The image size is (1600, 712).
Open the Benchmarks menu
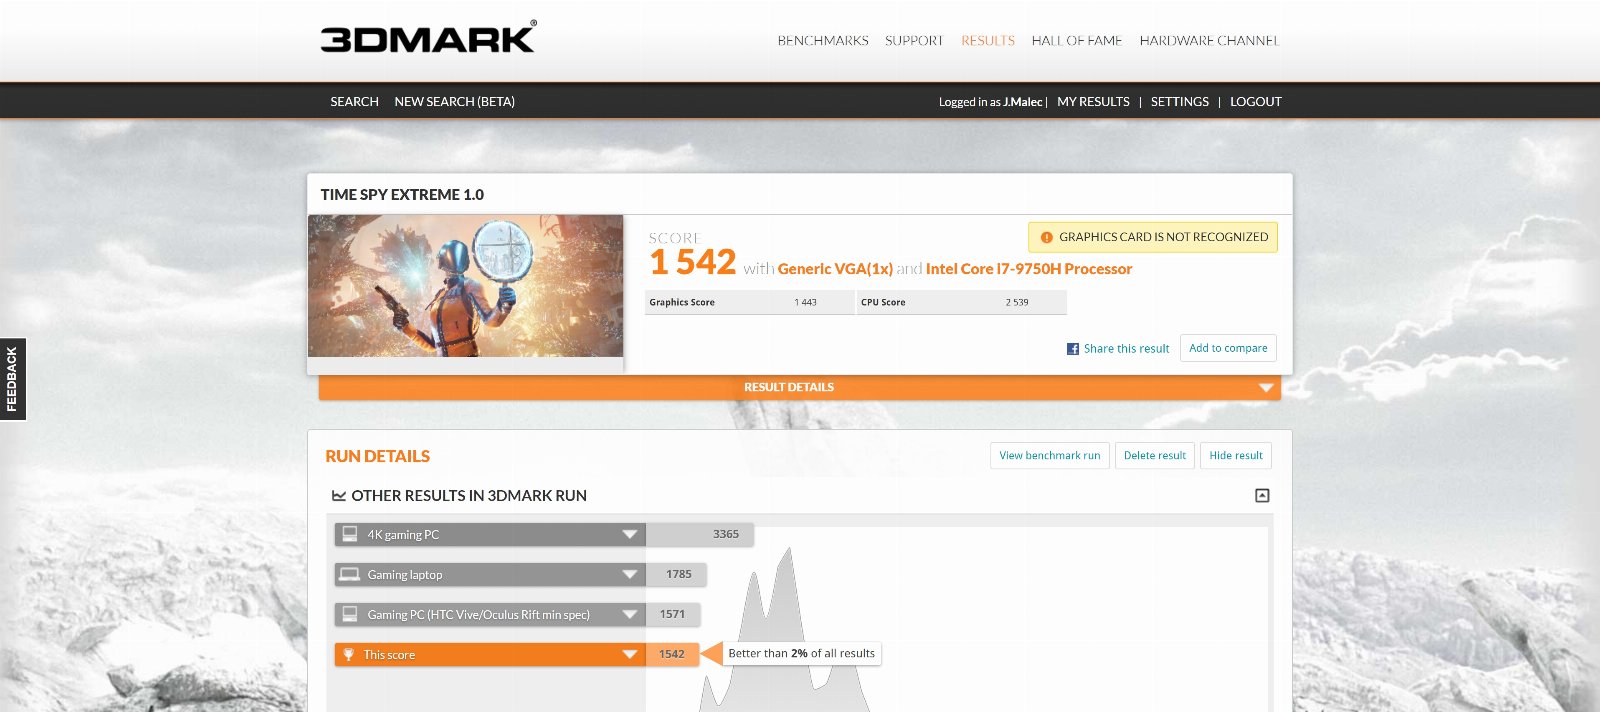[x=823, y=41]
